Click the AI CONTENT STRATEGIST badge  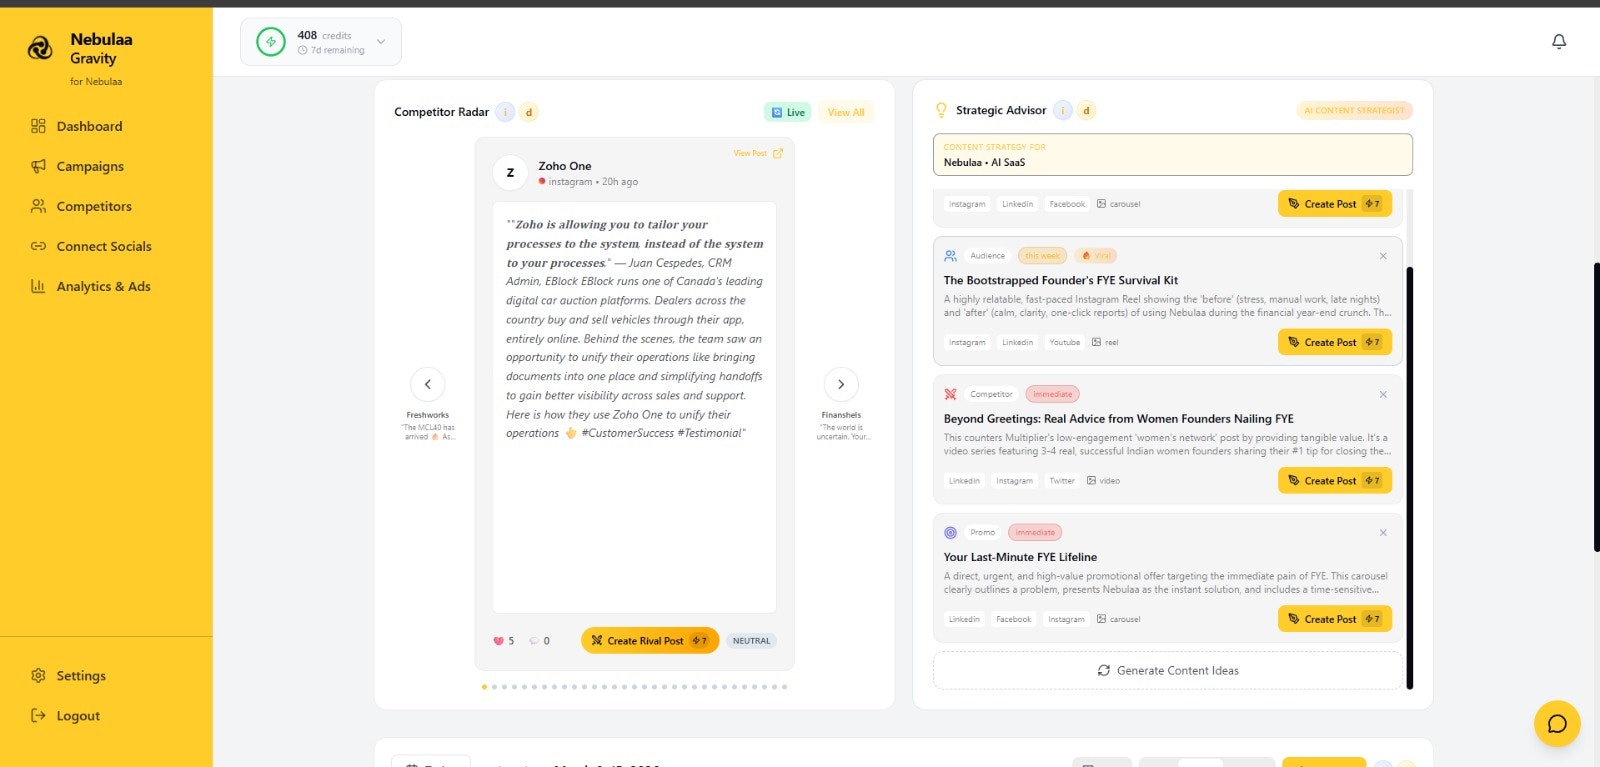(1354, 111)
